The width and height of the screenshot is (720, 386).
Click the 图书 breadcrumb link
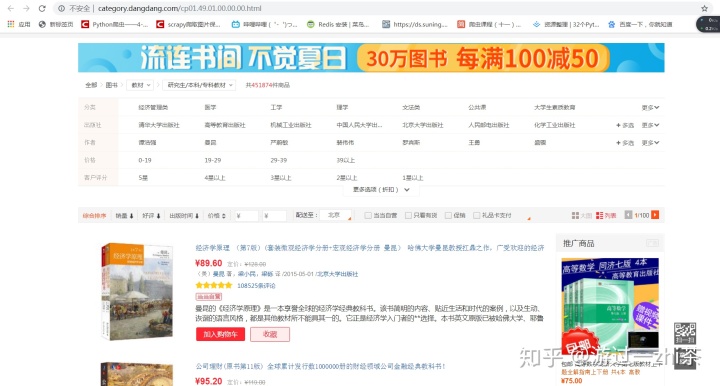click(x=112, y=85)
